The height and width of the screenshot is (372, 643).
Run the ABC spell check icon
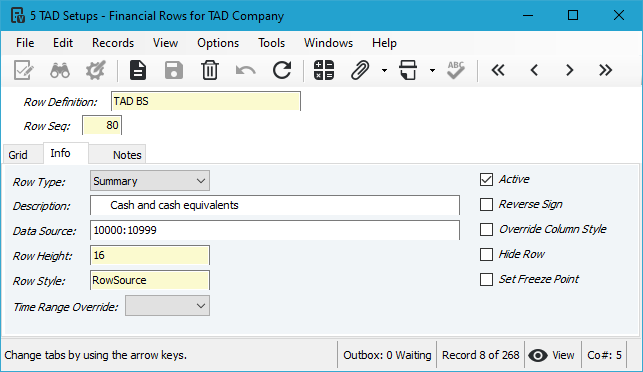click(456, 70)
